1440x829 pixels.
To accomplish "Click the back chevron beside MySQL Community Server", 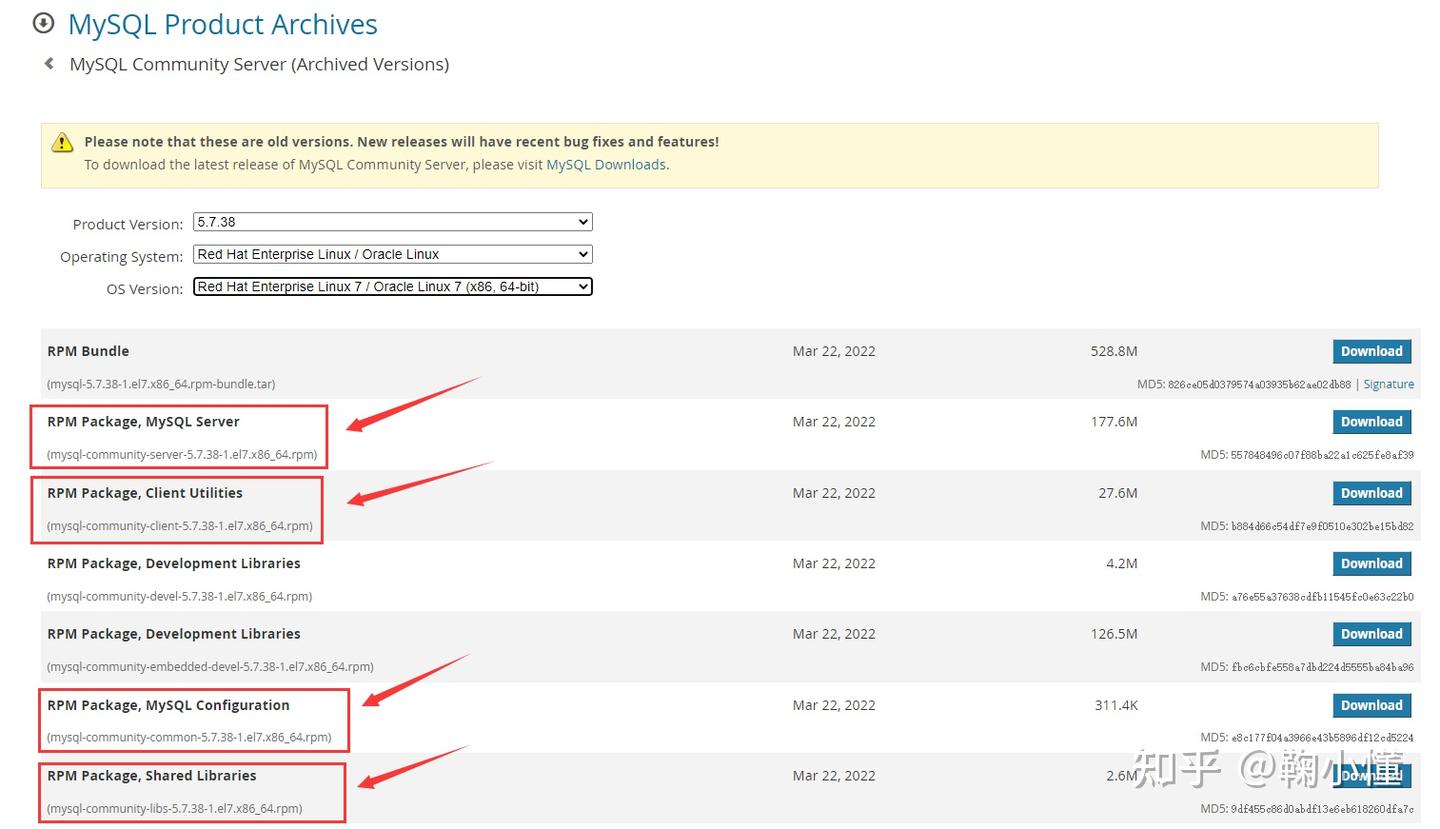I will (48, 64).
